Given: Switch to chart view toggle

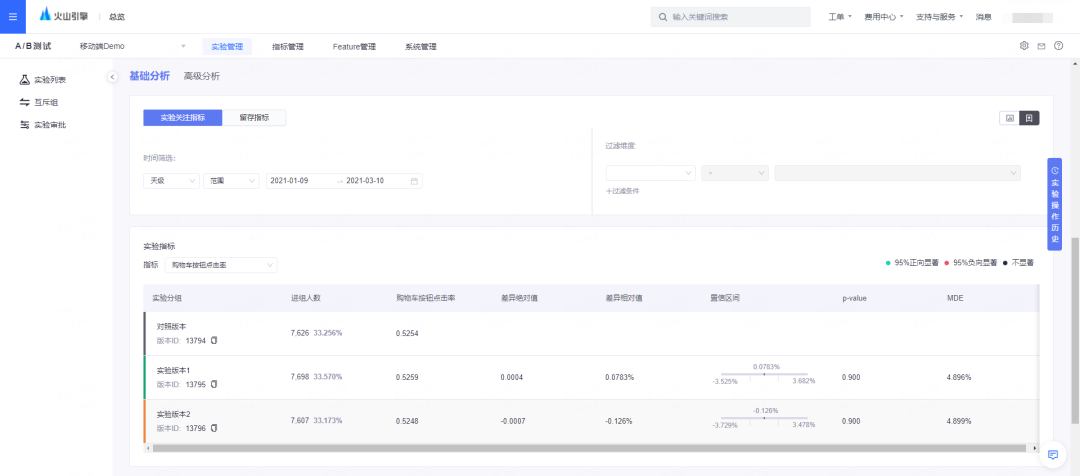Looking at the screenshot, I should pyautogui.click(x=1010, y=118).
